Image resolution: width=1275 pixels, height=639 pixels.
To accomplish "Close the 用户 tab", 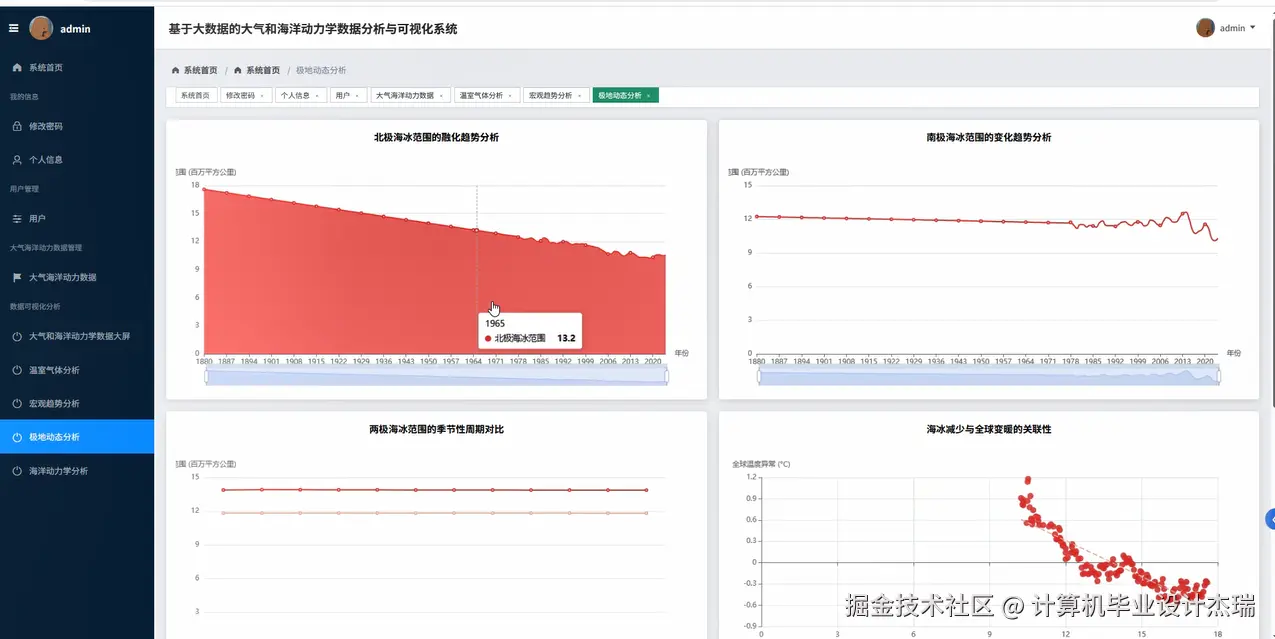I will [x=358, y=96].
